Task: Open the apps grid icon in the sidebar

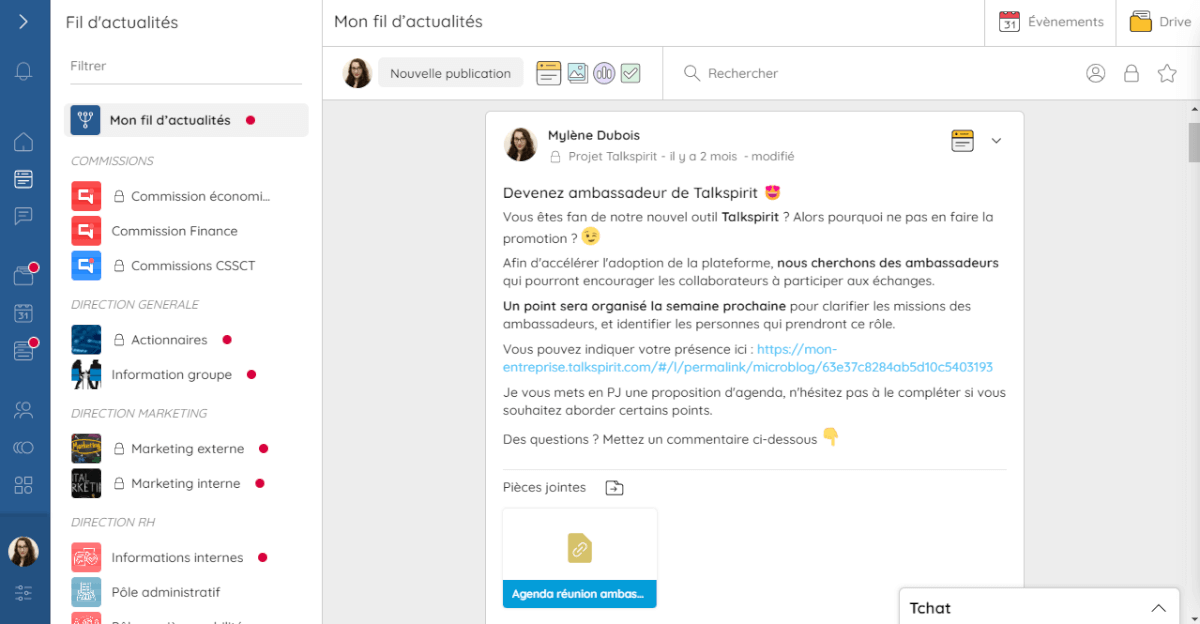Action: (x=23, y=485)
